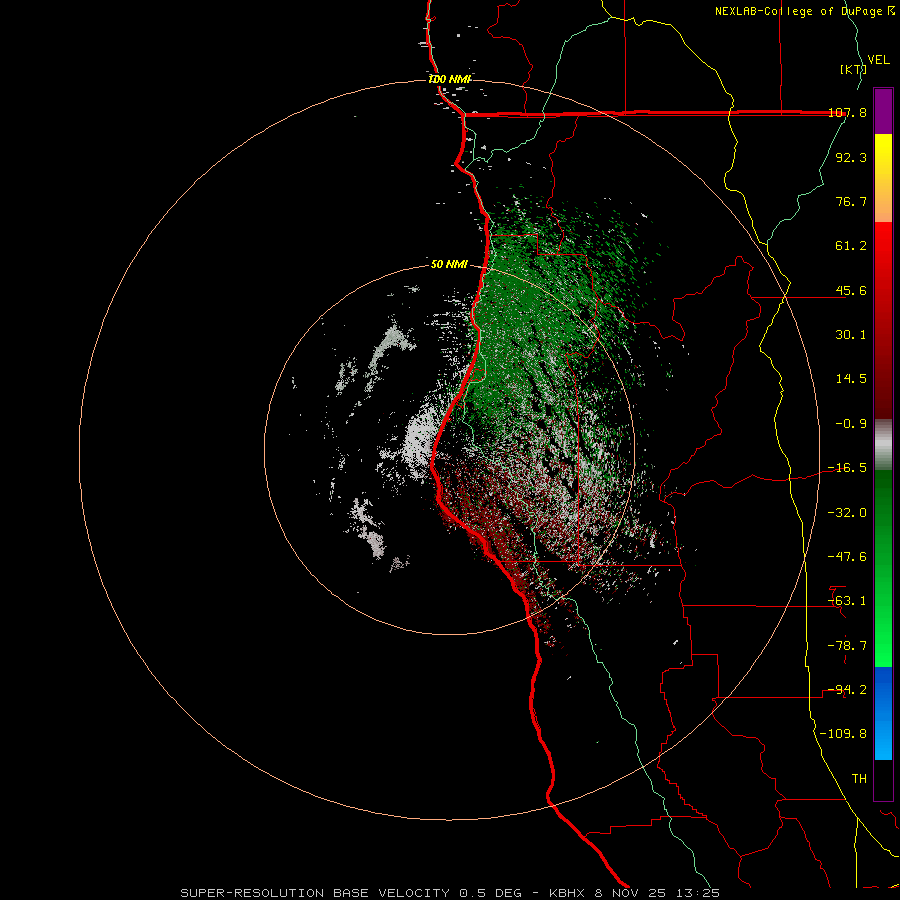This screenshot has width=900, height=900.
Task: Pick the bright green segment of the color bar
Action: coord(883,568)
